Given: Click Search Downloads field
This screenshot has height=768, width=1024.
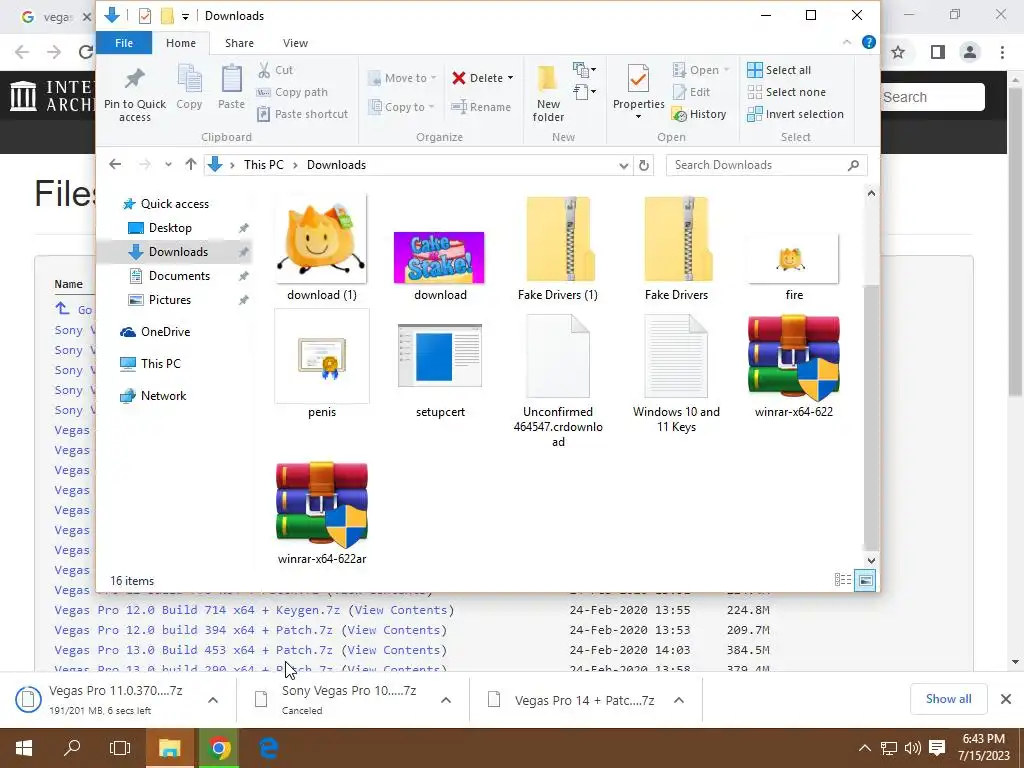Looking at the screenshot, I should pyautogui.click(x=766, y=165).
